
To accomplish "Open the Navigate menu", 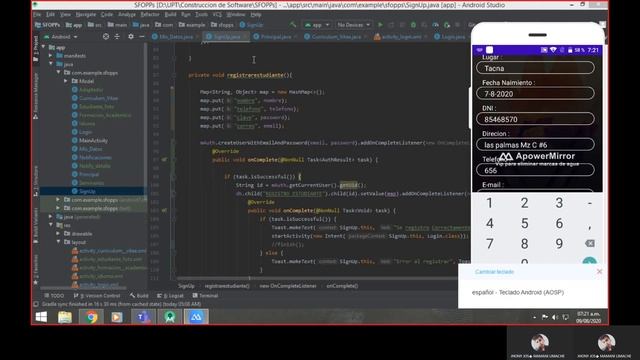I will (86, 14).
